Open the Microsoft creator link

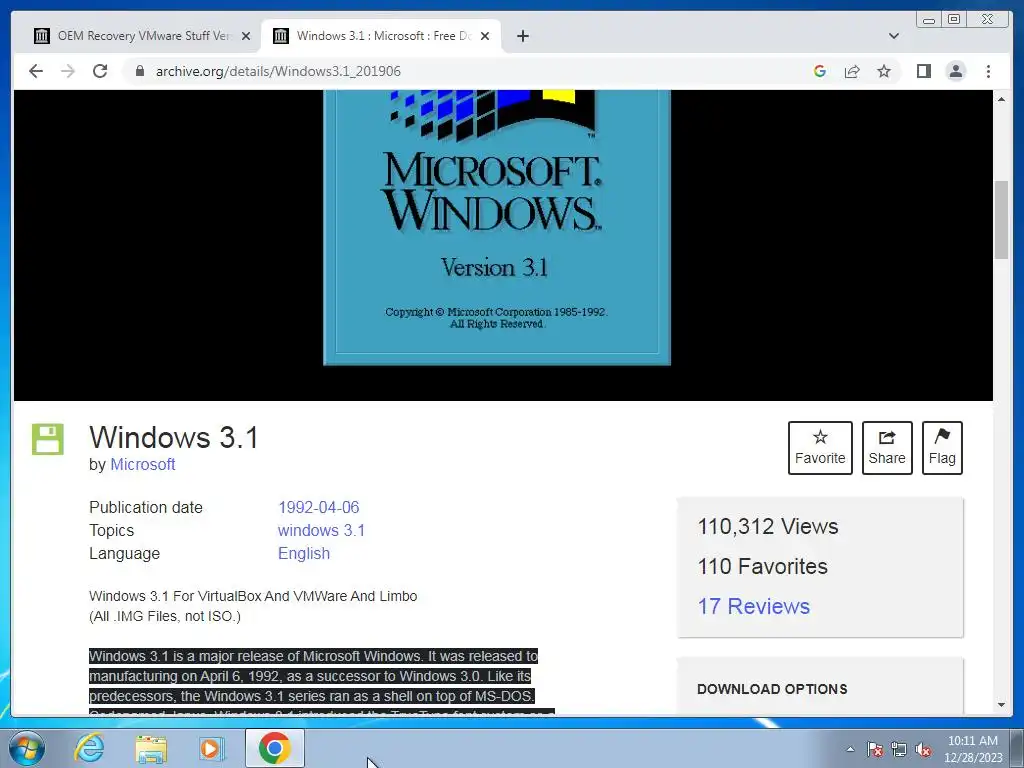pos(142,464)
